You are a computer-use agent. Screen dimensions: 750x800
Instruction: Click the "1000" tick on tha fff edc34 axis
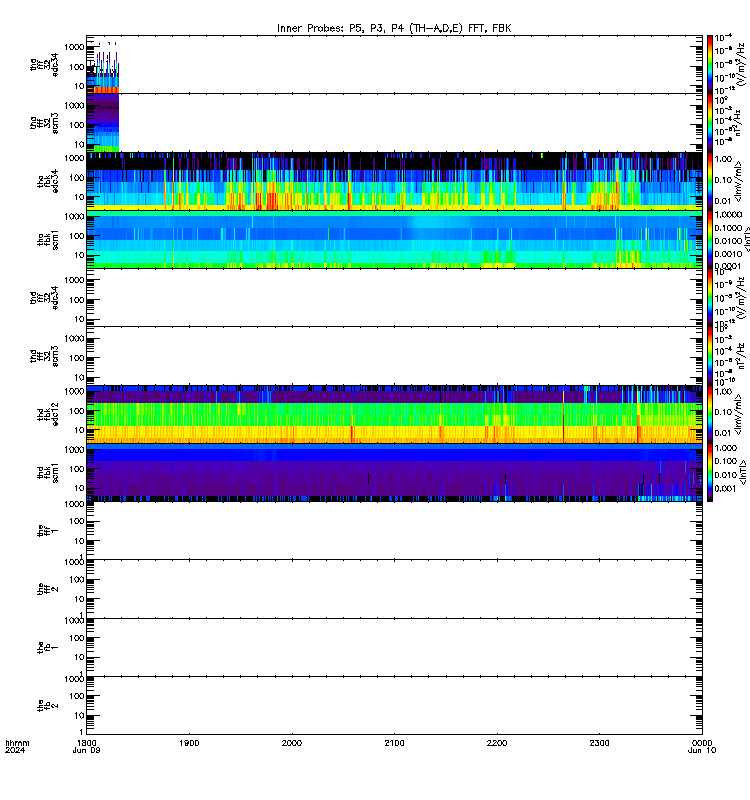74,47
